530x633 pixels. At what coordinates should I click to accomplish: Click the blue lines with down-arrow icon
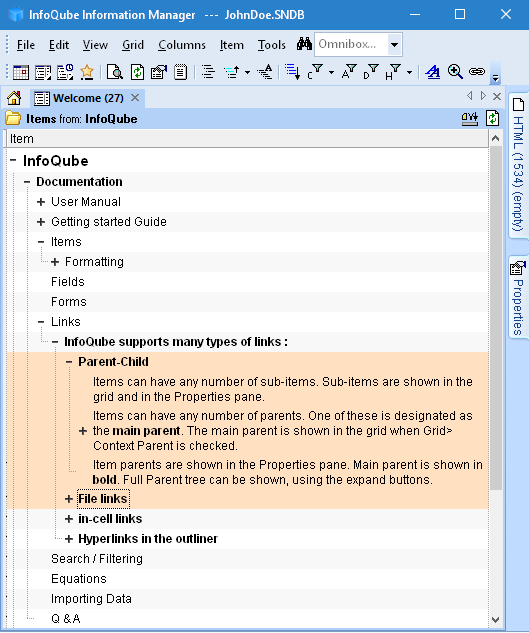point(292,72)
